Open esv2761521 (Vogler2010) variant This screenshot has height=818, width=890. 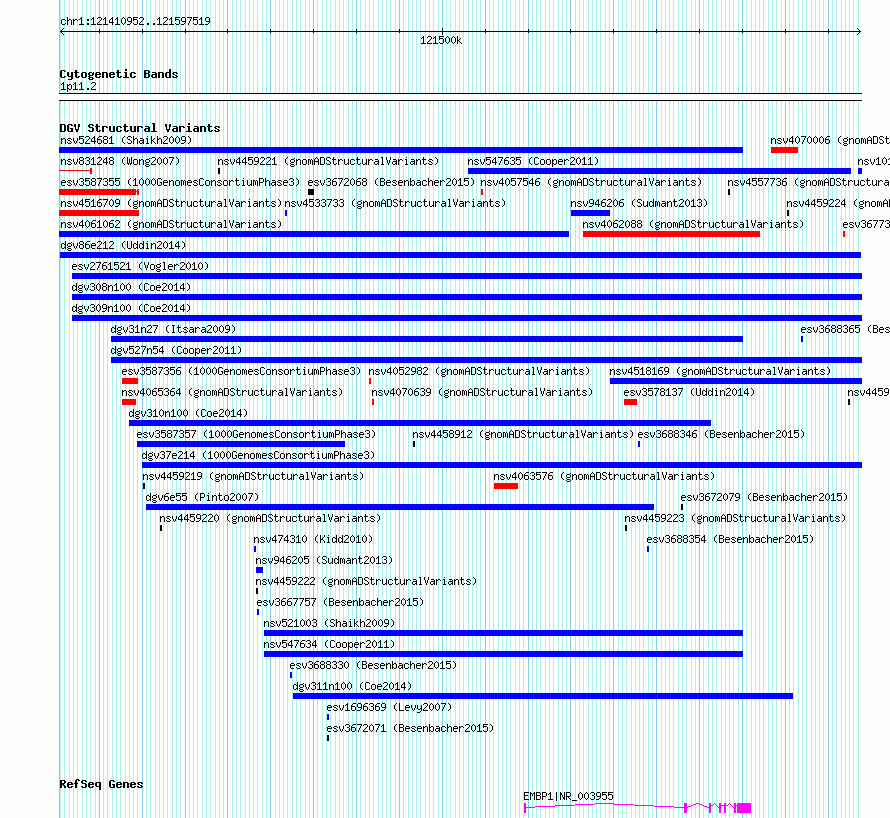point(140,266)
